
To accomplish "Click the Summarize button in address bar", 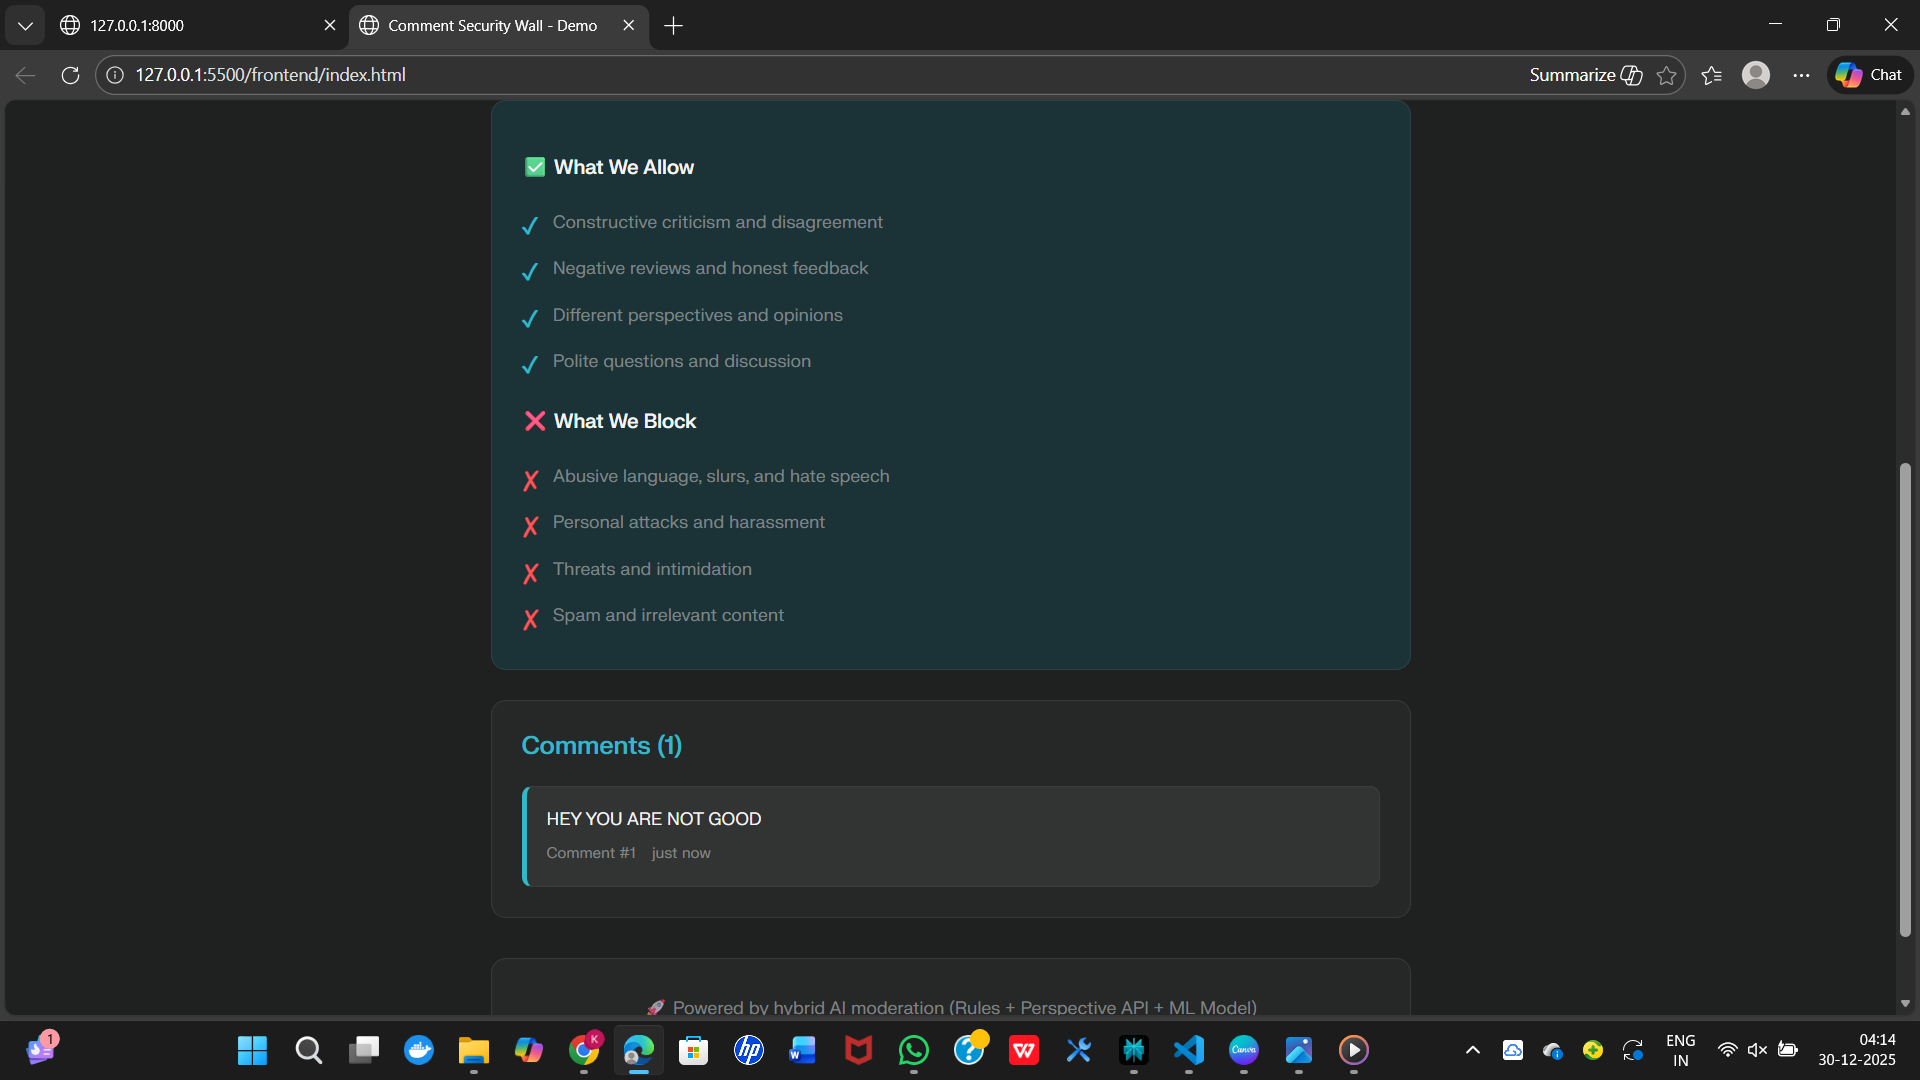I will 1585,75.
